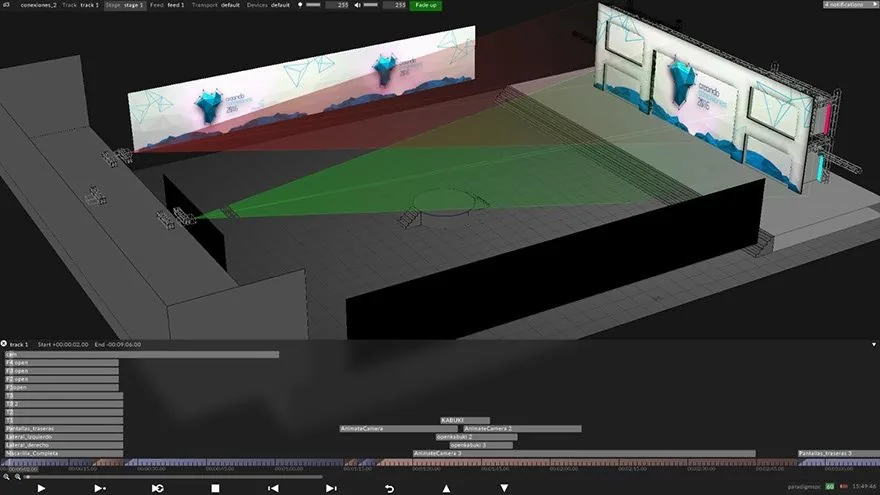Viewport: 880px width, 495px height.
Task: Start playback with the Play button
Action: [41, 488]
